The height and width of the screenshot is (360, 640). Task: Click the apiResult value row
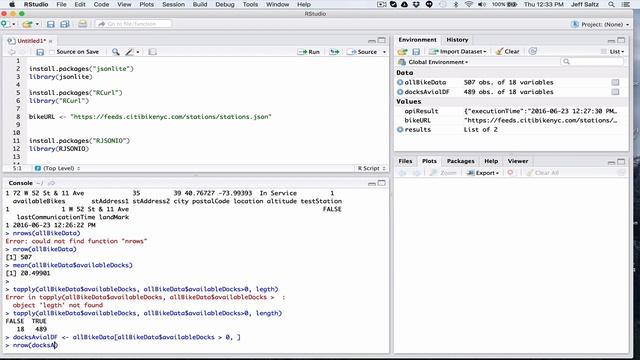(511, 111)
